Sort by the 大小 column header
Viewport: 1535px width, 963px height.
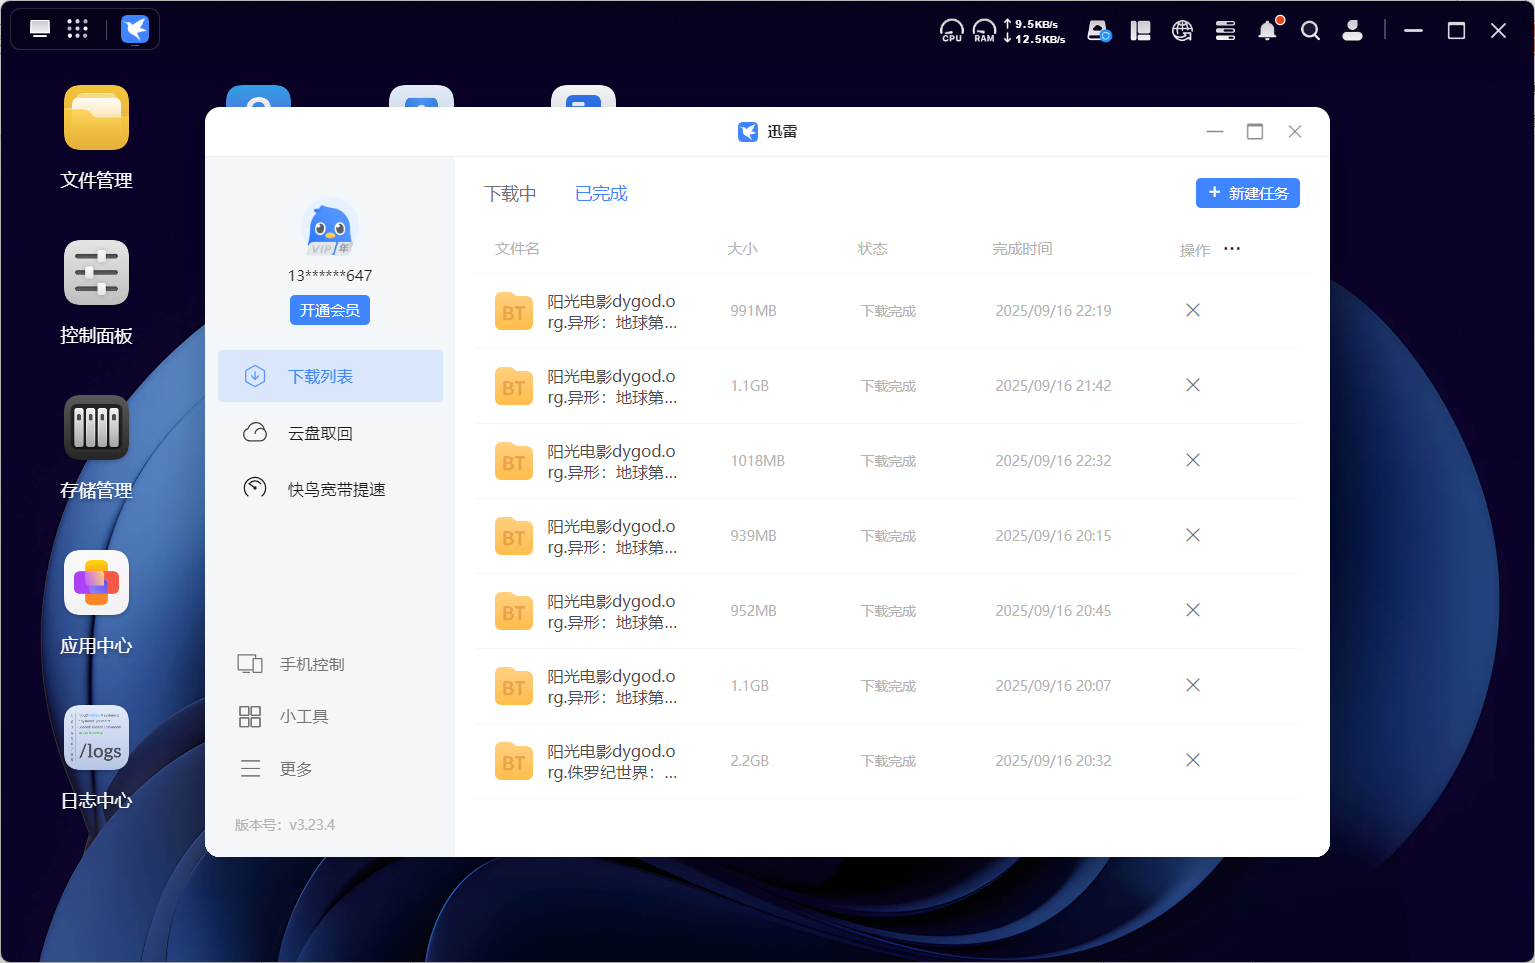pyautogui.click(x=742, y=249)
